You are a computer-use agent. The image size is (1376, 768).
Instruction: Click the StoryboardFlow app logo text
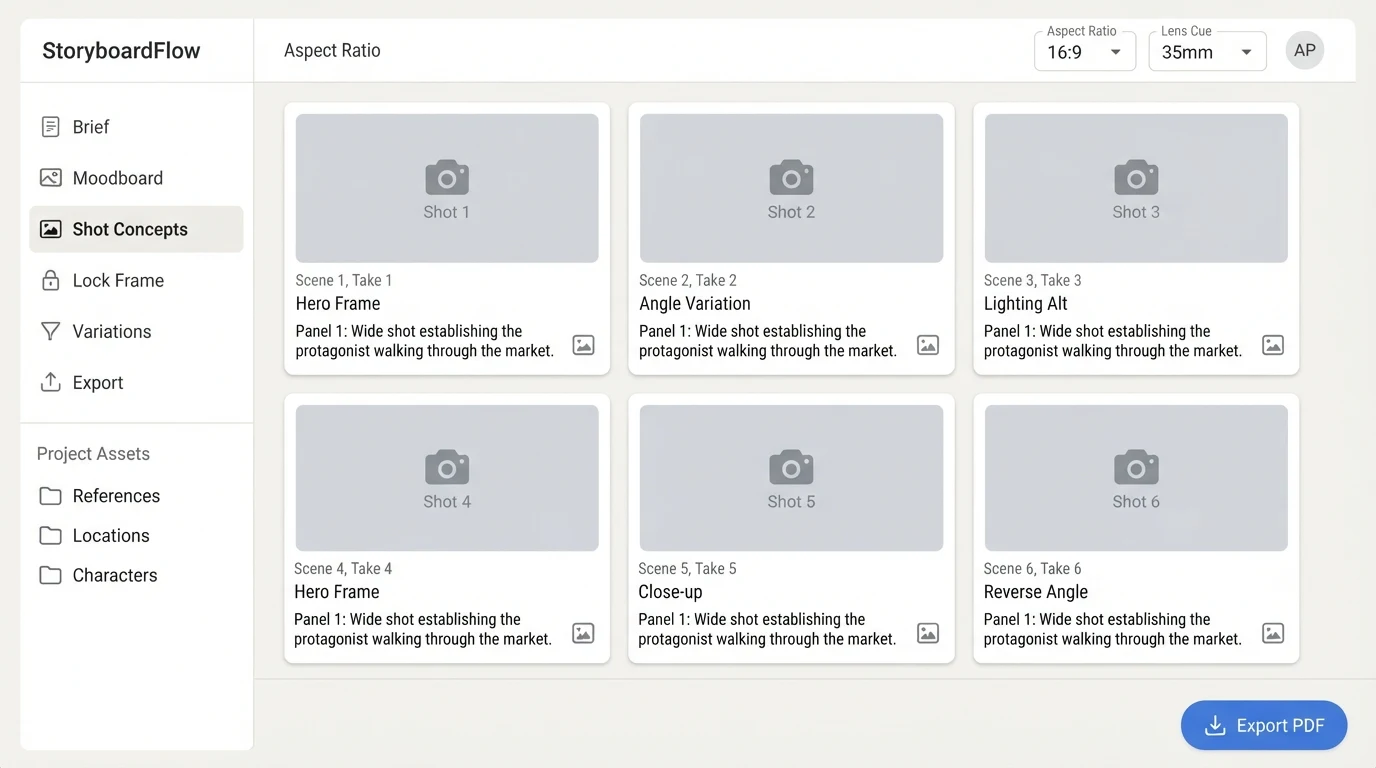pos(121,51)
